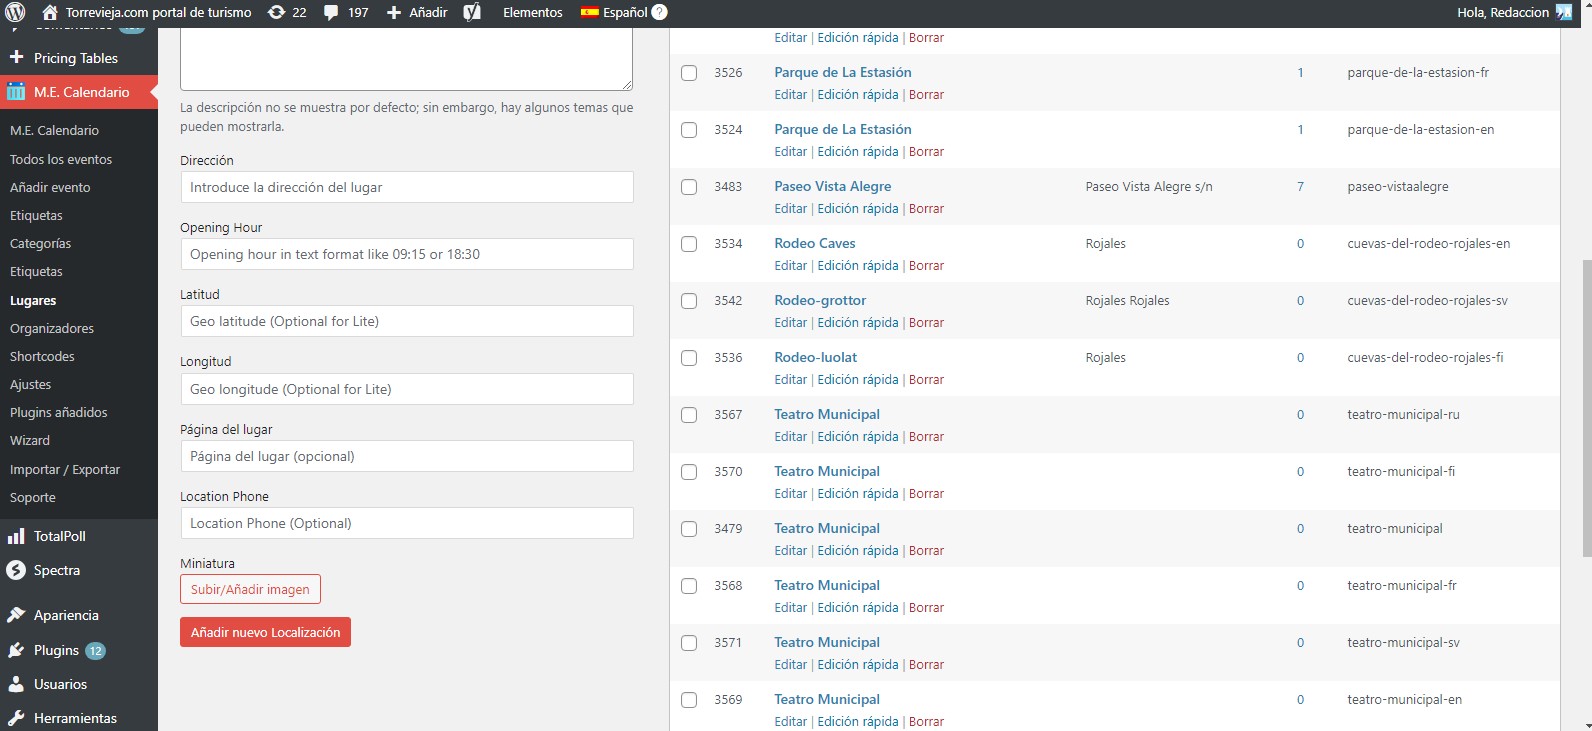
Task: Click the Apariencia paintbrush icon
Action: click(16, 615)
